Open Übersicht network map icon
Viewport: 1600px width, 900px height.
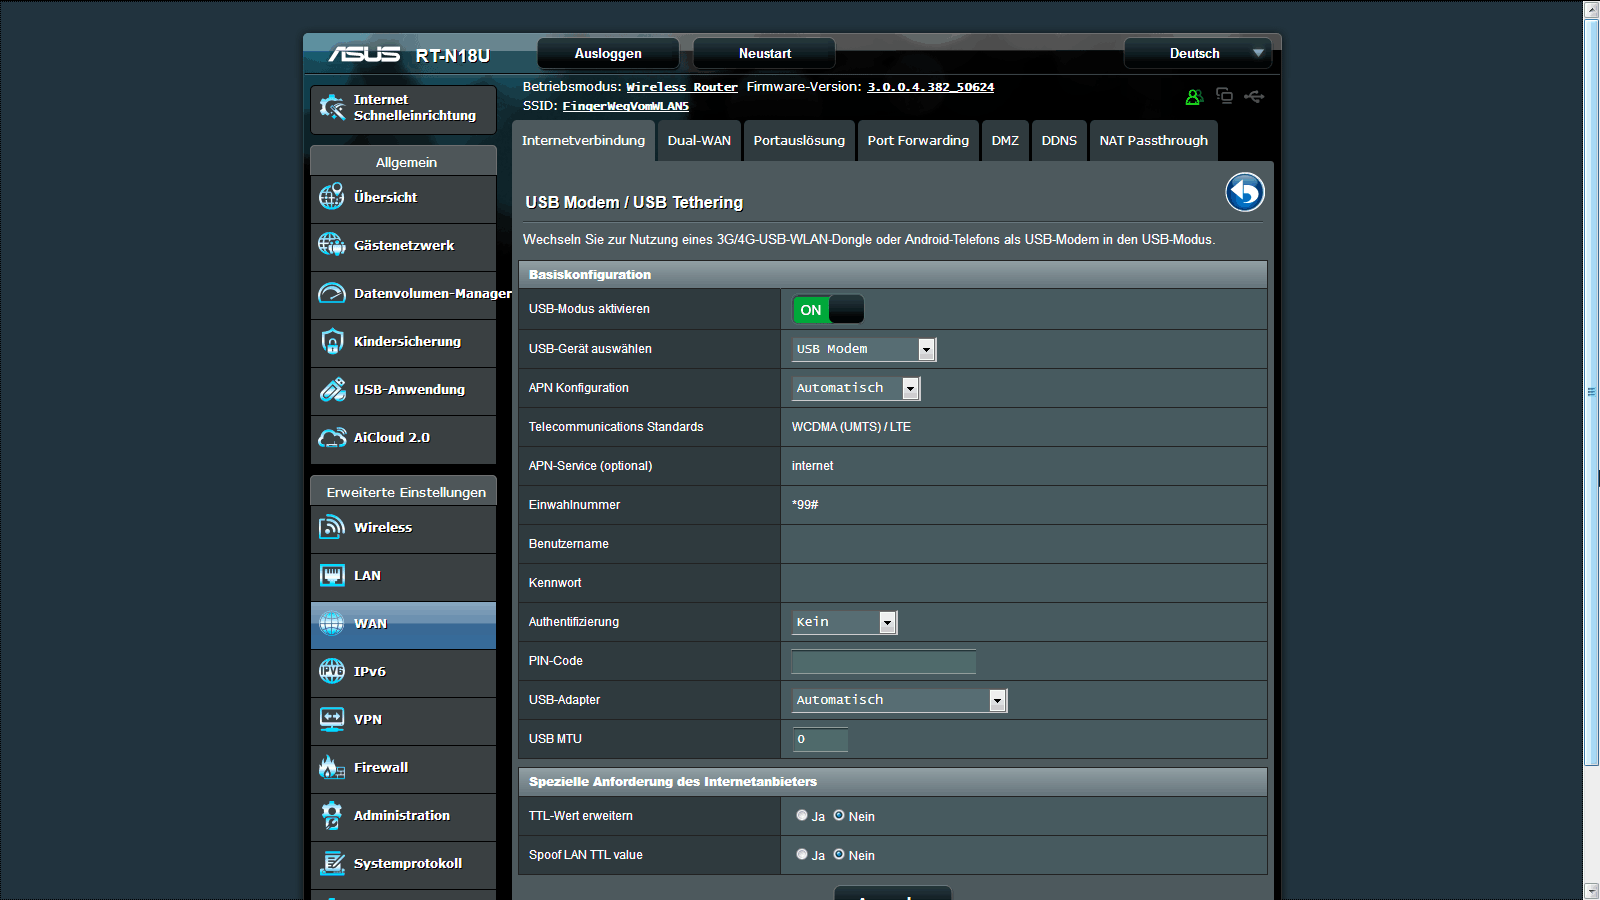(x=332, y=197)
